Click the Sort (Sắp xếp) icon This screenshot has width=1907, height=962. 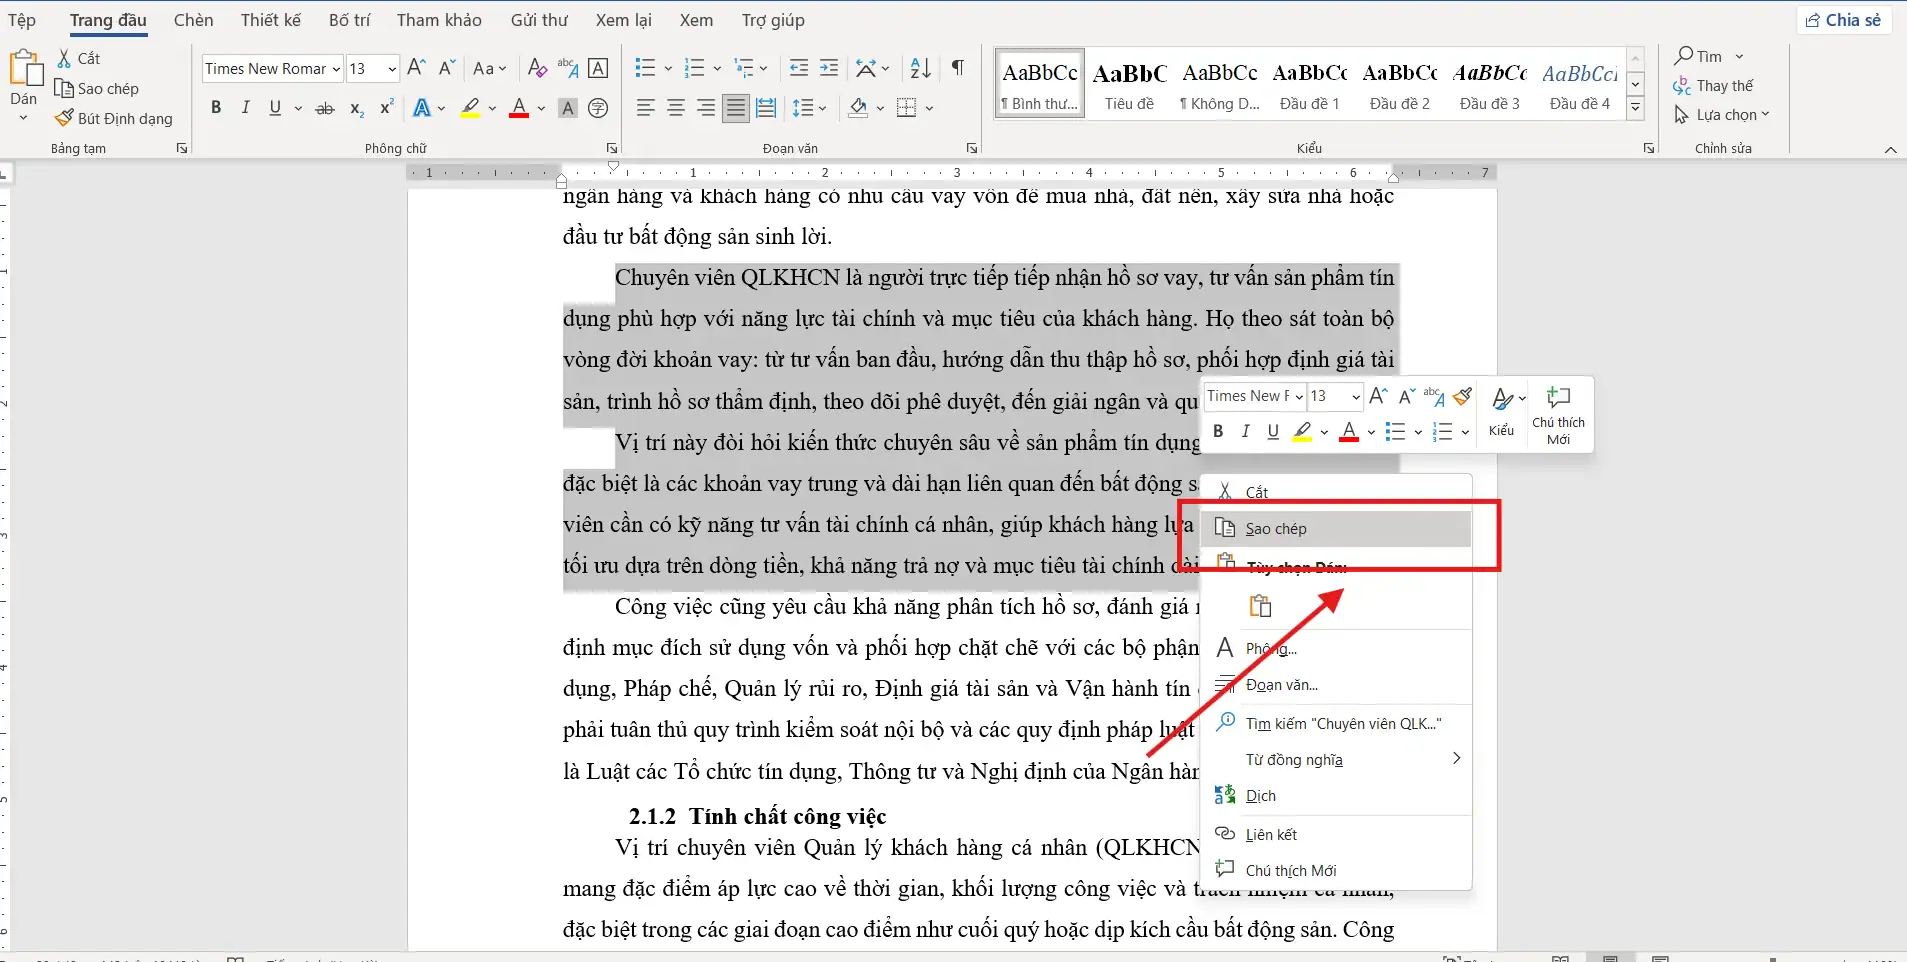pos(918,68)
